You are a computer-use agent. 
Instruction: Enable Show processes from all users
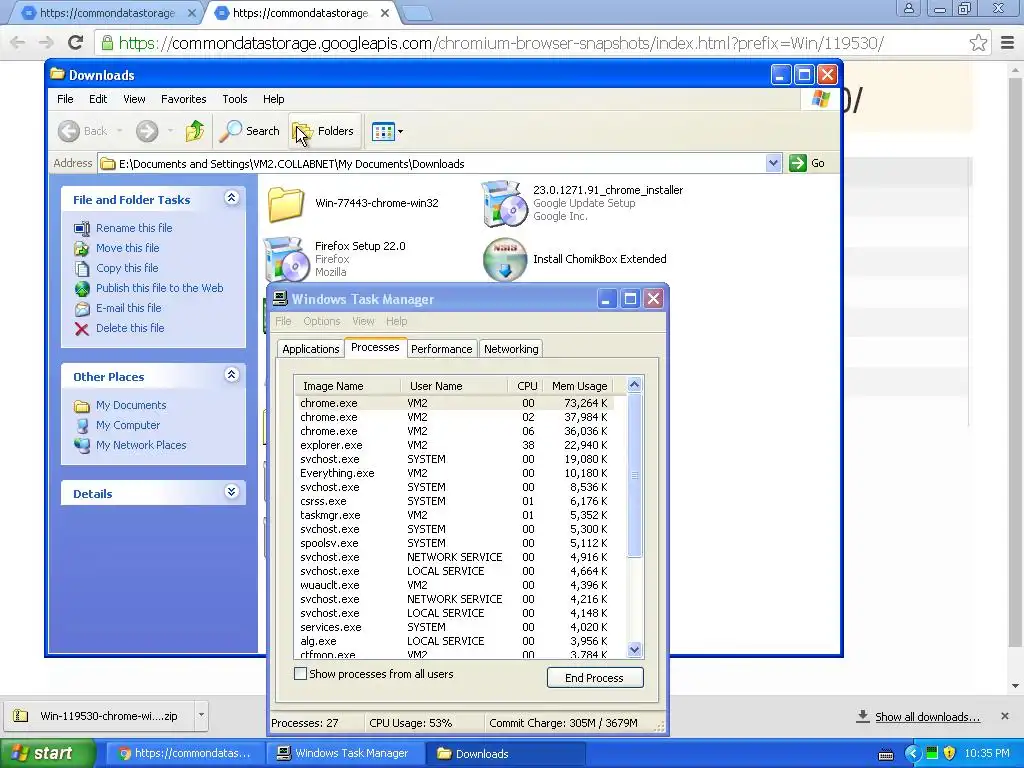tap(300, 674)
